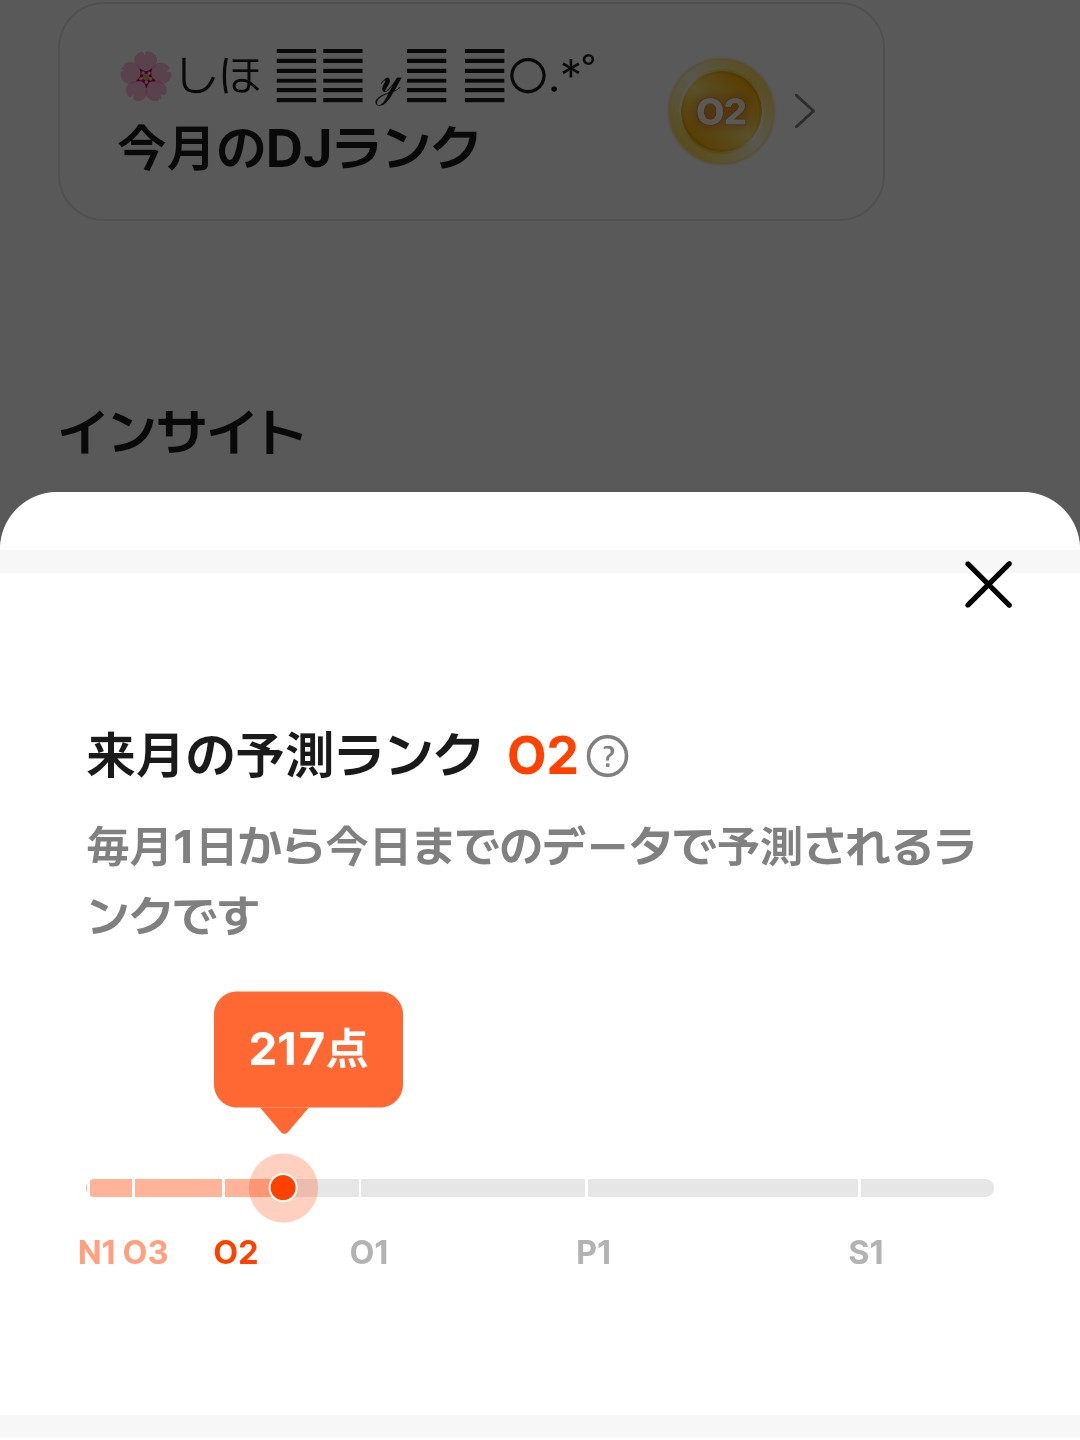Select the O1 rank label
Image resolution: width=1080 pixels, height=1440 pixels.
tap(369, 1252)
